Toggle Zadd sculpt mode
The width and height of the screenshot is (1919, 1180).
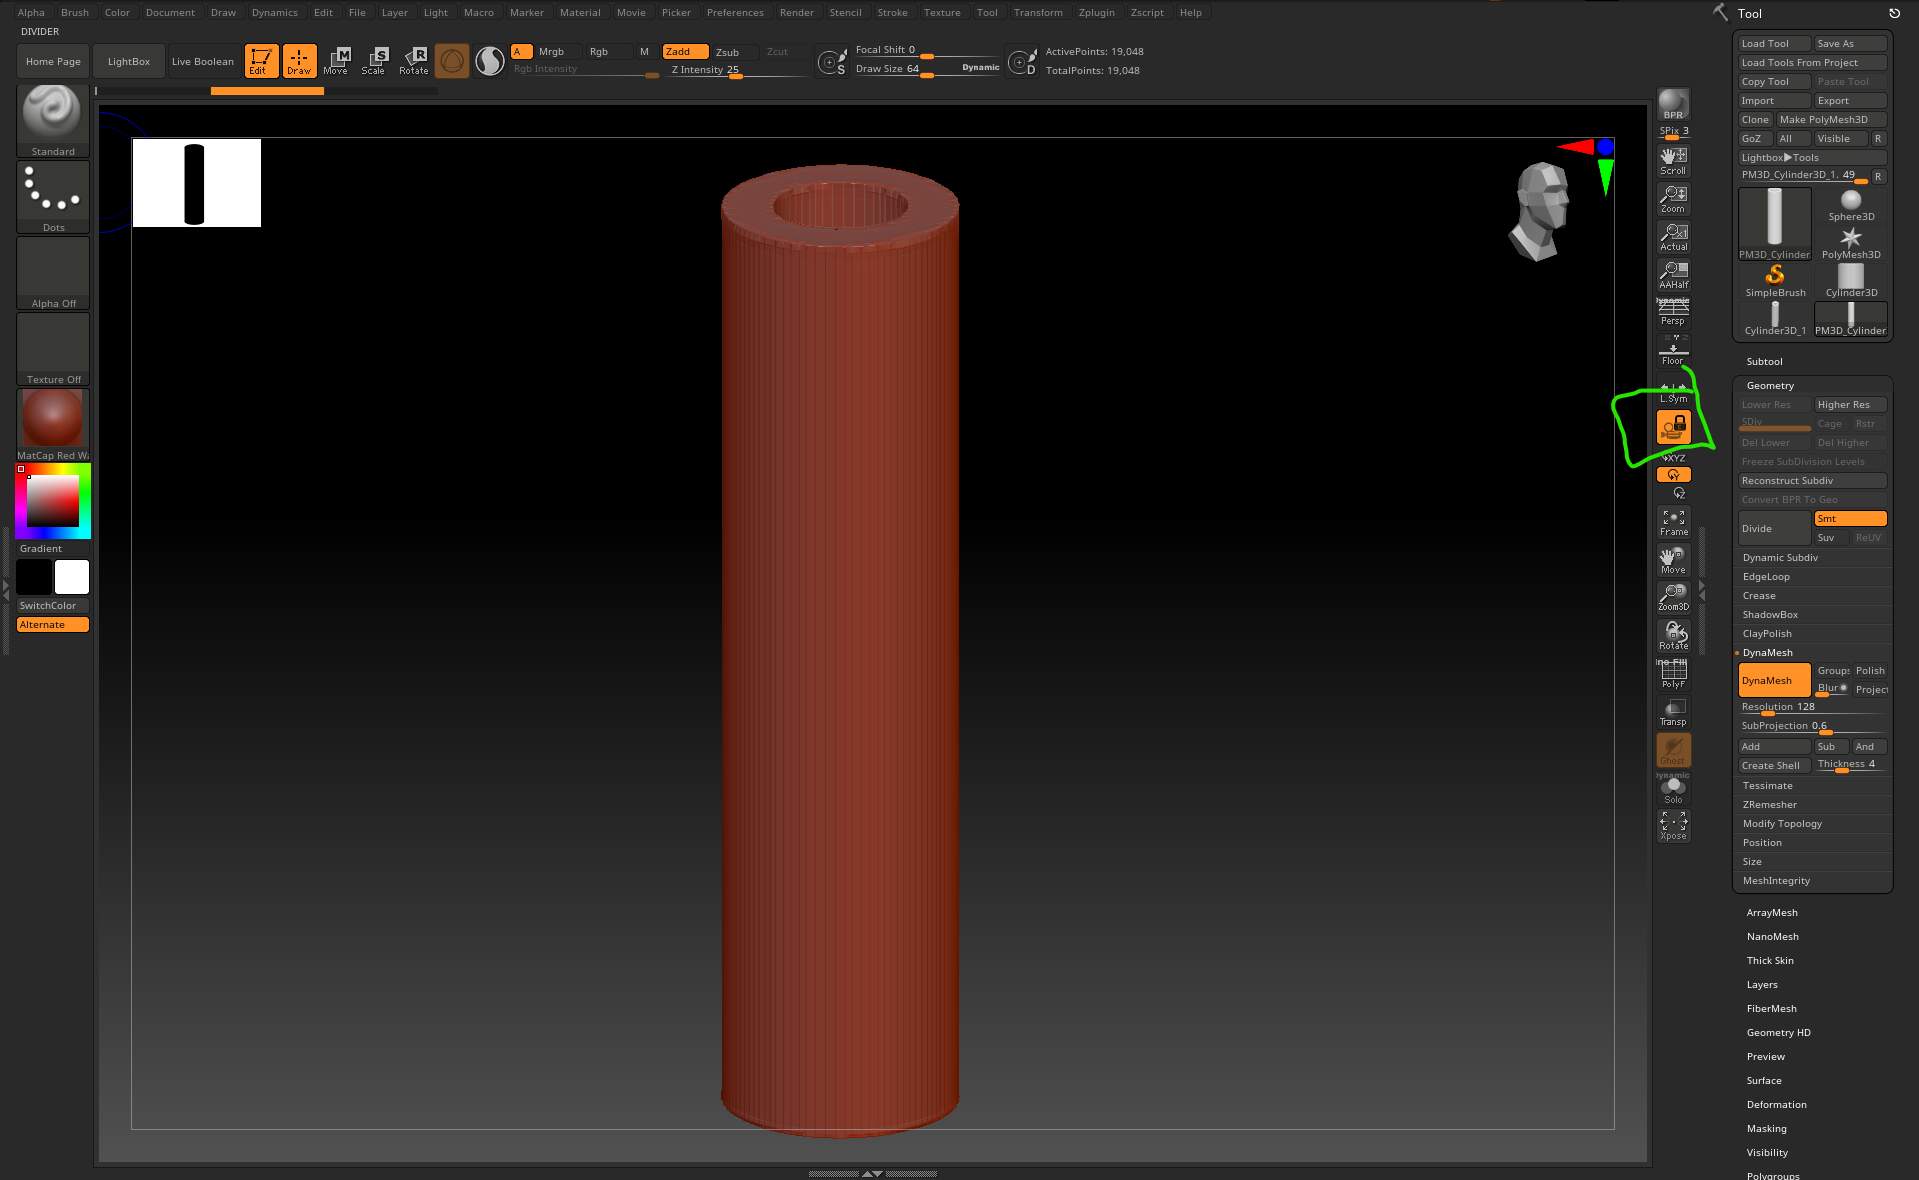tap(685, 51)
